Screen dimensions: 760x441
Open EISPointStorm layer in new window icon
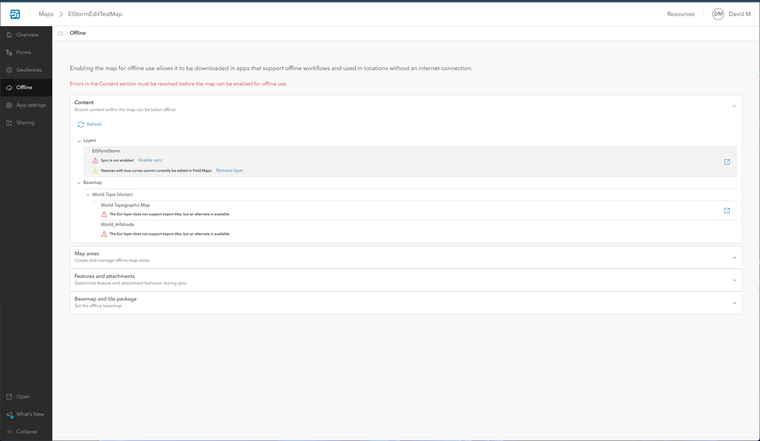727,162
